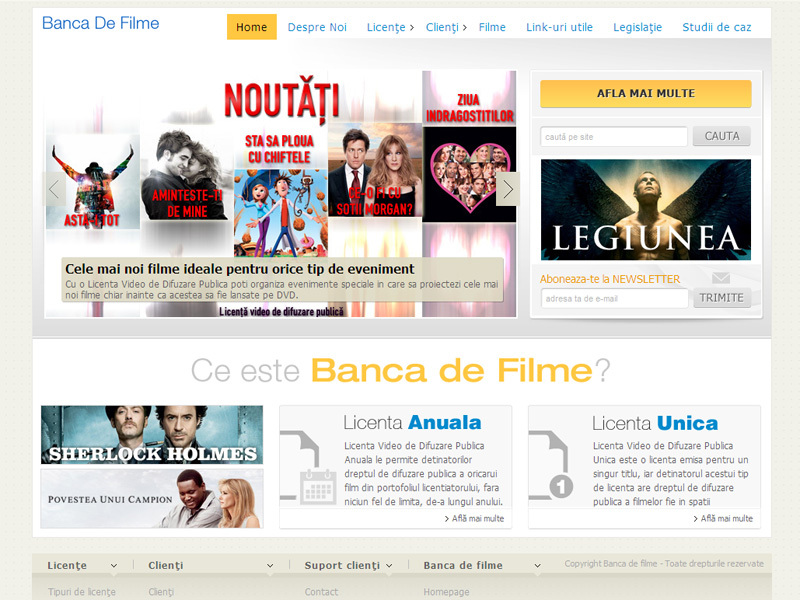Screen dimensions: 800x600
Task: Click the NOUTĂȚI carousel title
Action: pyautogui.click(x=281, y=100)
